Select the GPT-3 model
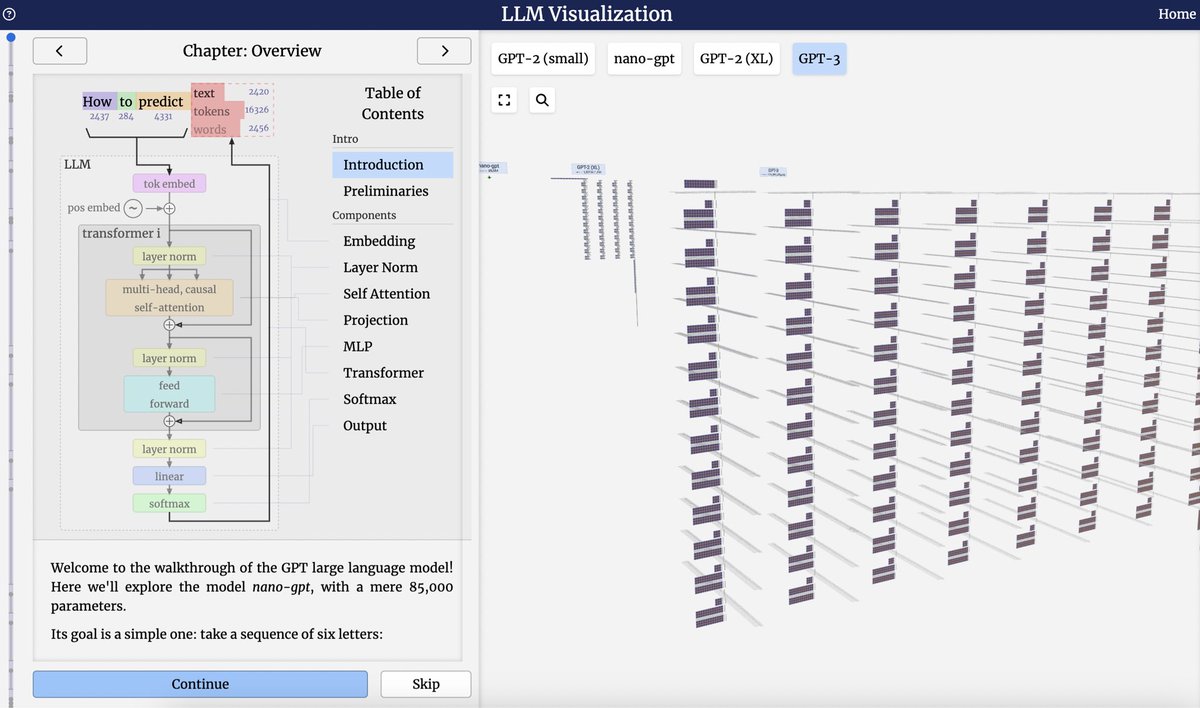The image size is (1200, 708). point(819,59)
